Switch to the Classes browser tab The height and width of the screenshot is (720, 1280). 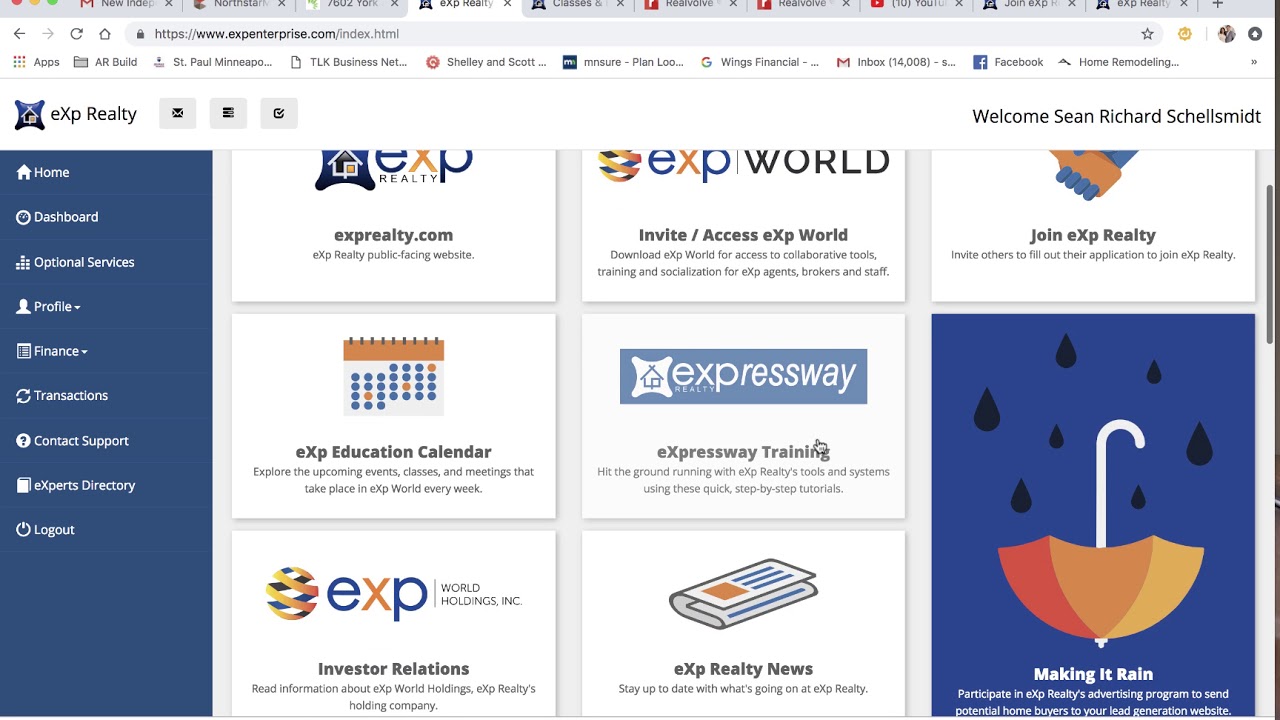[575, 5]
